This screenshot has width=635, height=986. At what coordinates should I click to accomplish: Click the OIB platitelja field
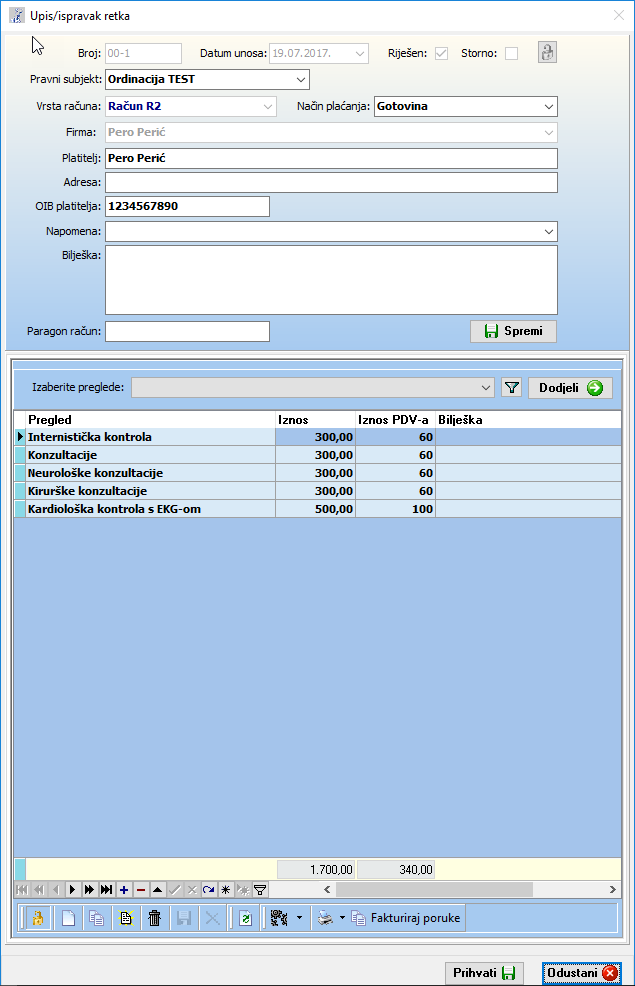187,206
